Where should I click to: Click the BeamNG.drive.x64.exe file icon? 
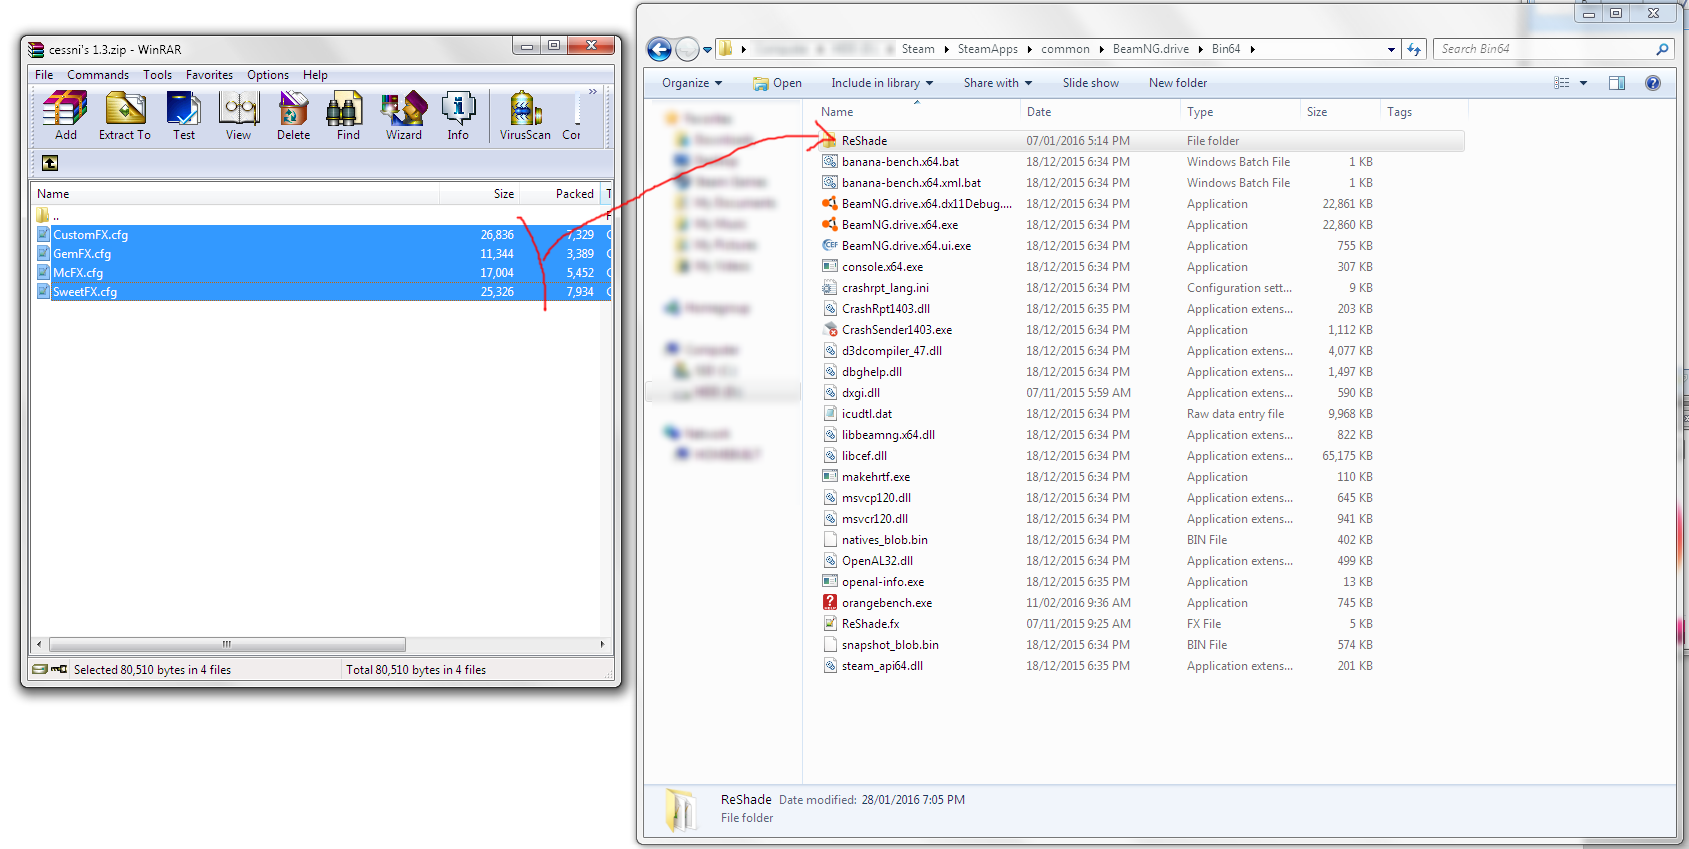tap(830, 225)
